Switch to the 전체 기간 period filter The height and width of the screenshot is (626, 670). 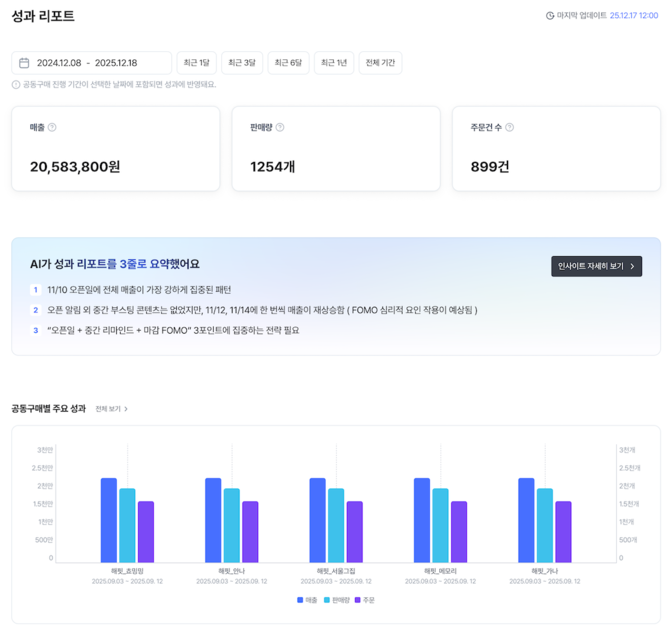coord(381,63)
